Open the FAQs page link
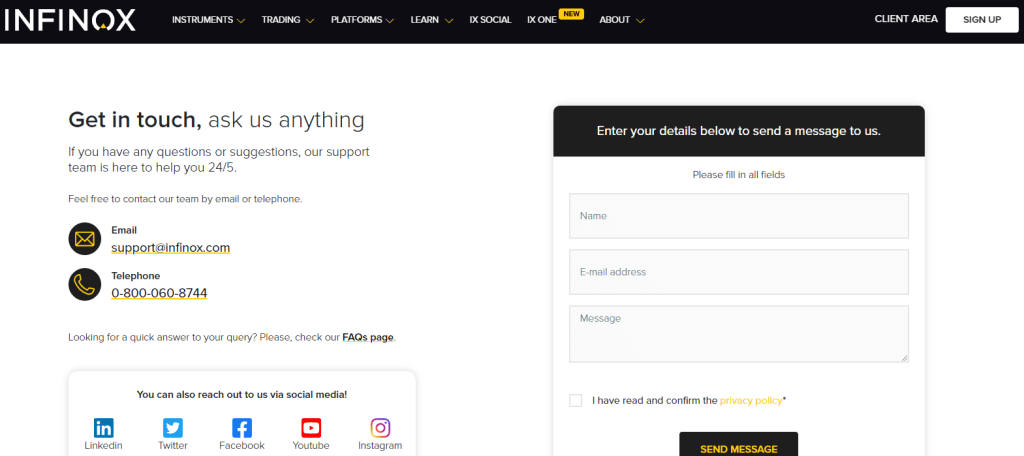The height and width of the screenshot is (456, 1024). point(368,338)
